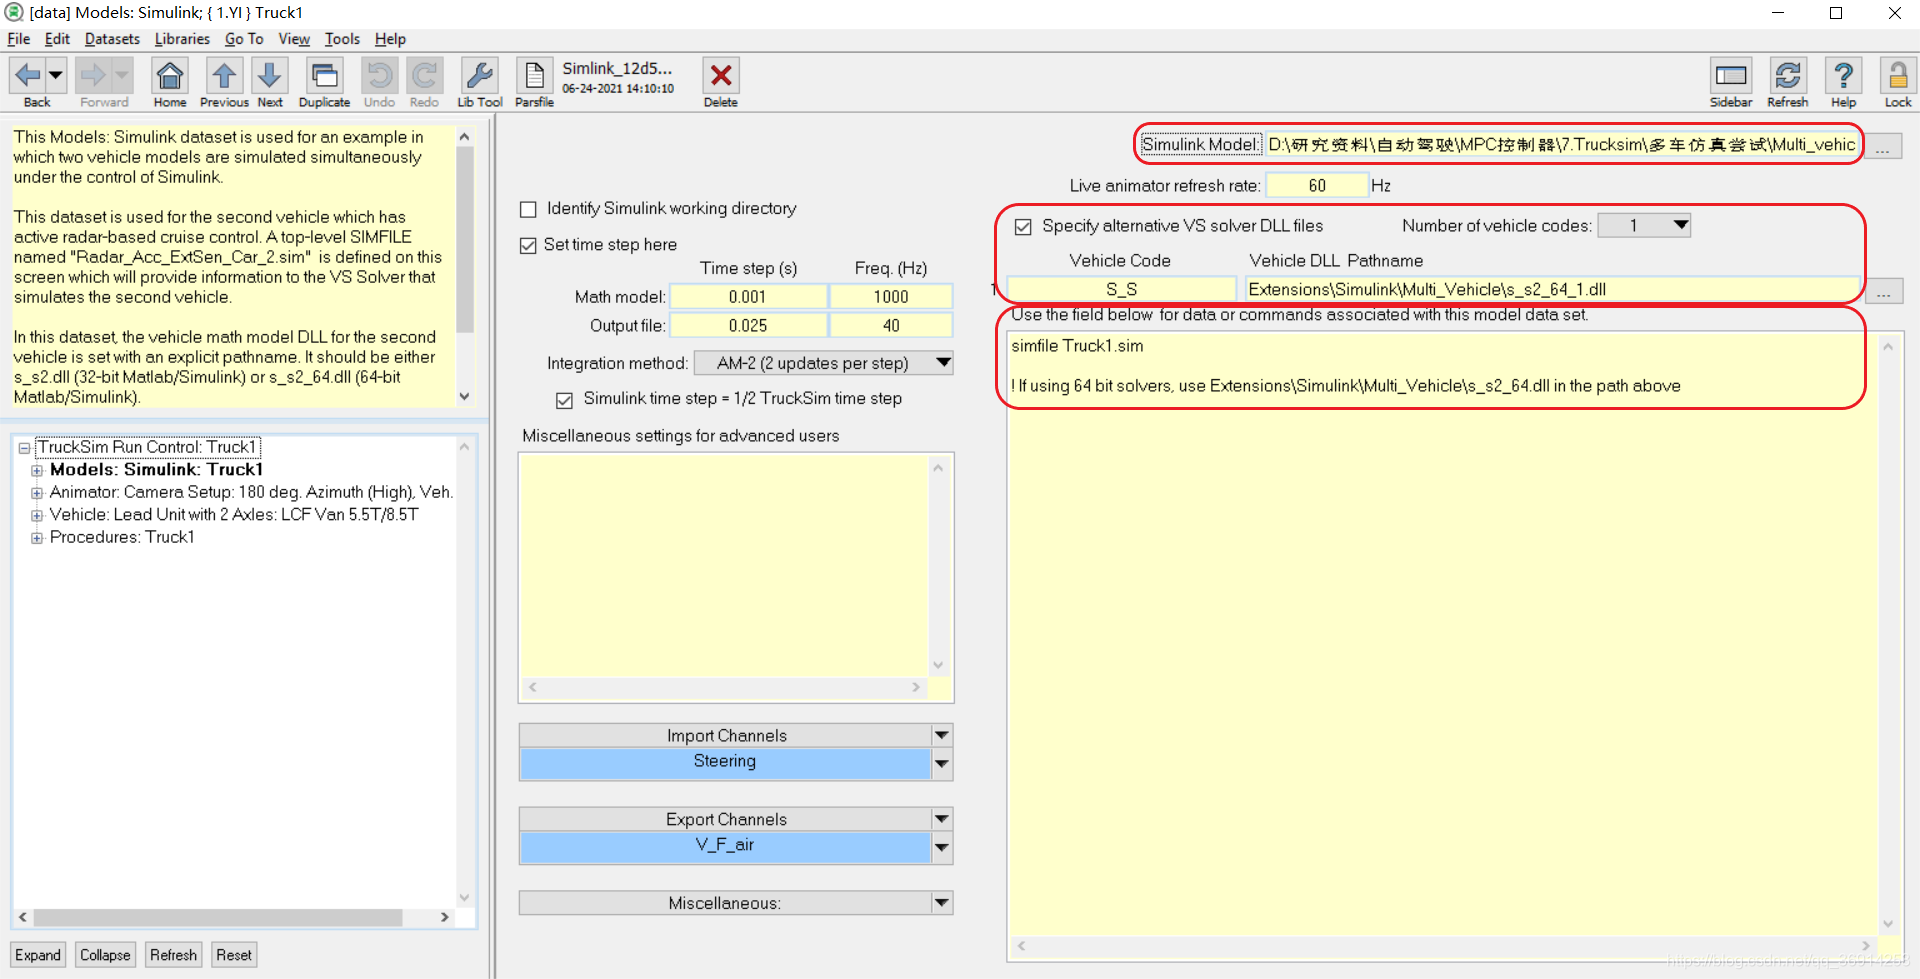Open the Go To menu

point(244,39)
